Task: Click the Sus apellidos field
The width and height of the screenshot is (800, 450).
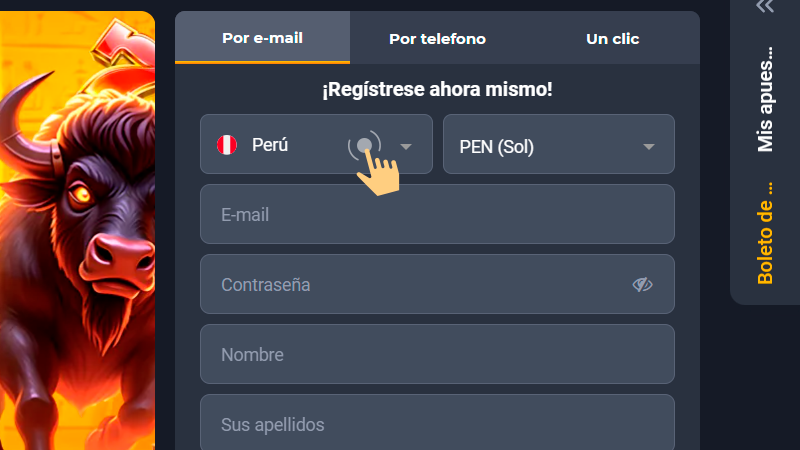Action: point(437,424)
